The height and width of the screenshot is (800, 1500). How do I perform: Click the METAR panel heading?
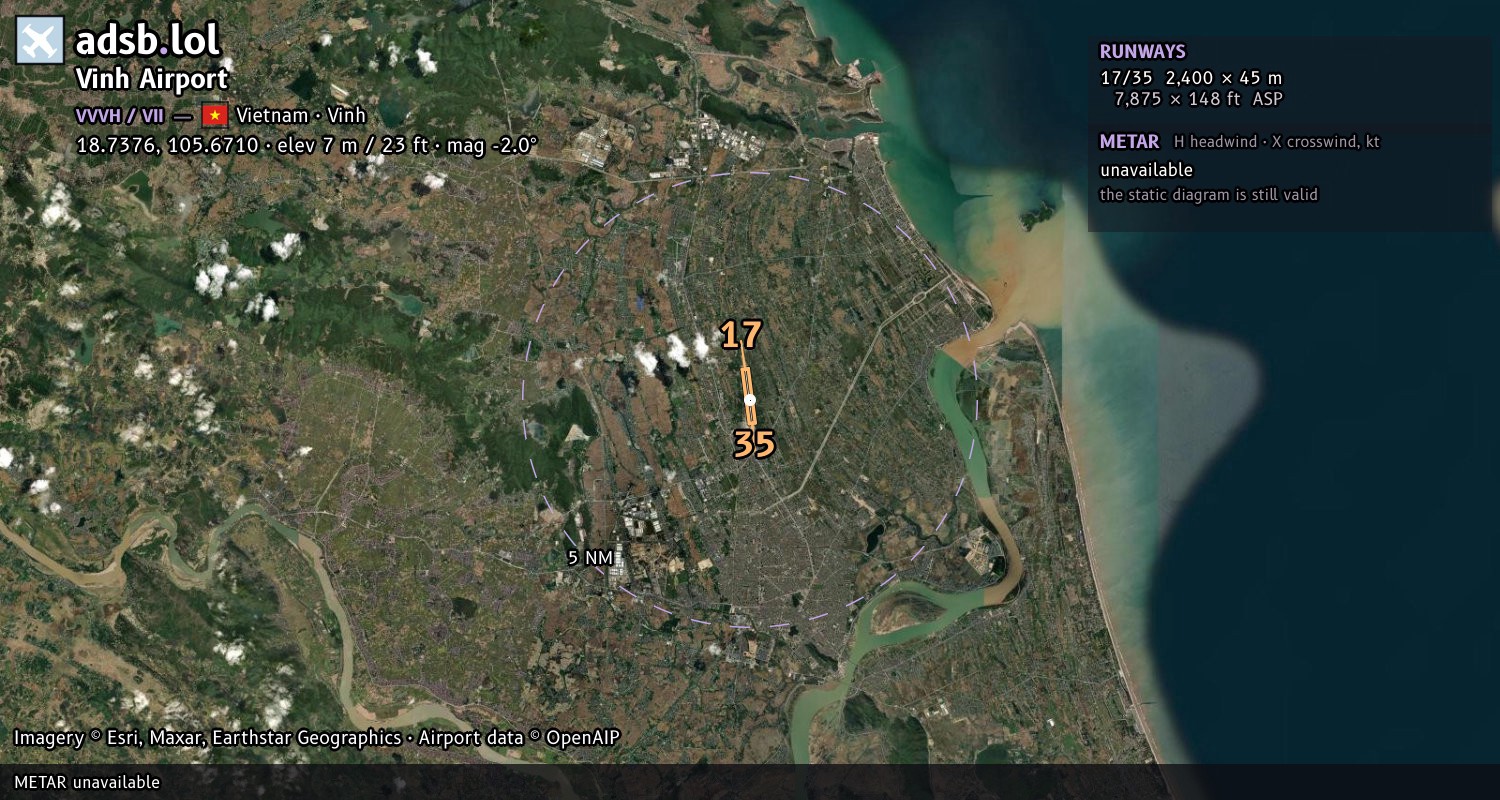click(x=1129, y=142)
